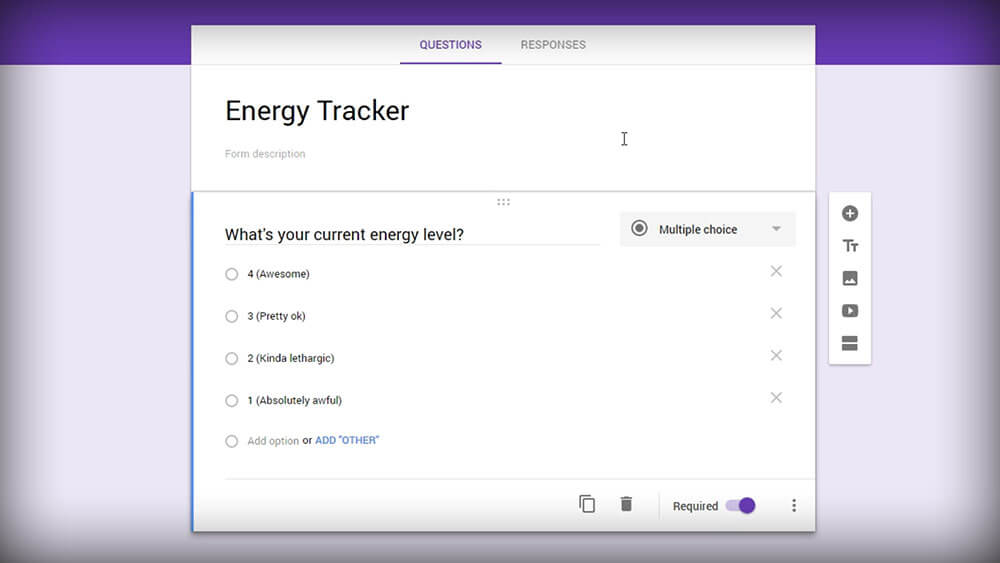Toggle the Required switch off

point(741,506)
